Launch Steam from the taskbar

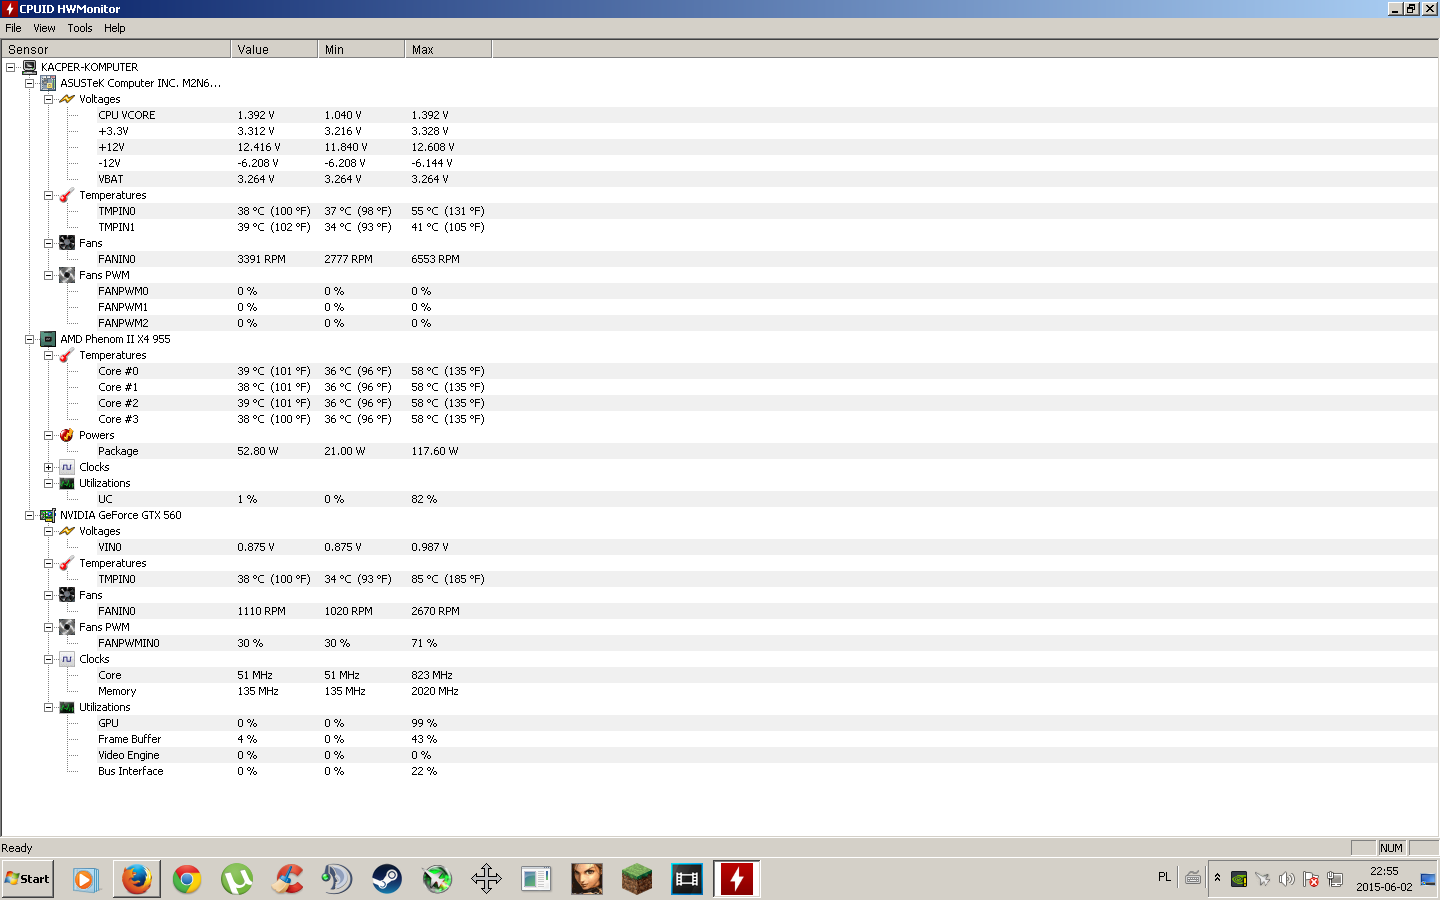[x=387, y=879]
